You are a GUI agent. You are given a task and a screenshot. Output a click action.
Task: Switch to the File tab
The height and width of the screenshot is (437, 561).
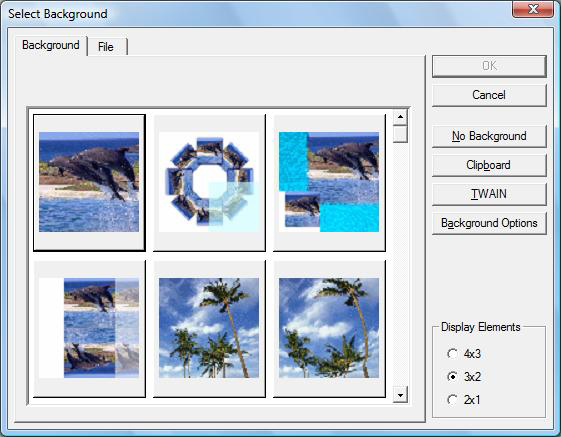107,47
